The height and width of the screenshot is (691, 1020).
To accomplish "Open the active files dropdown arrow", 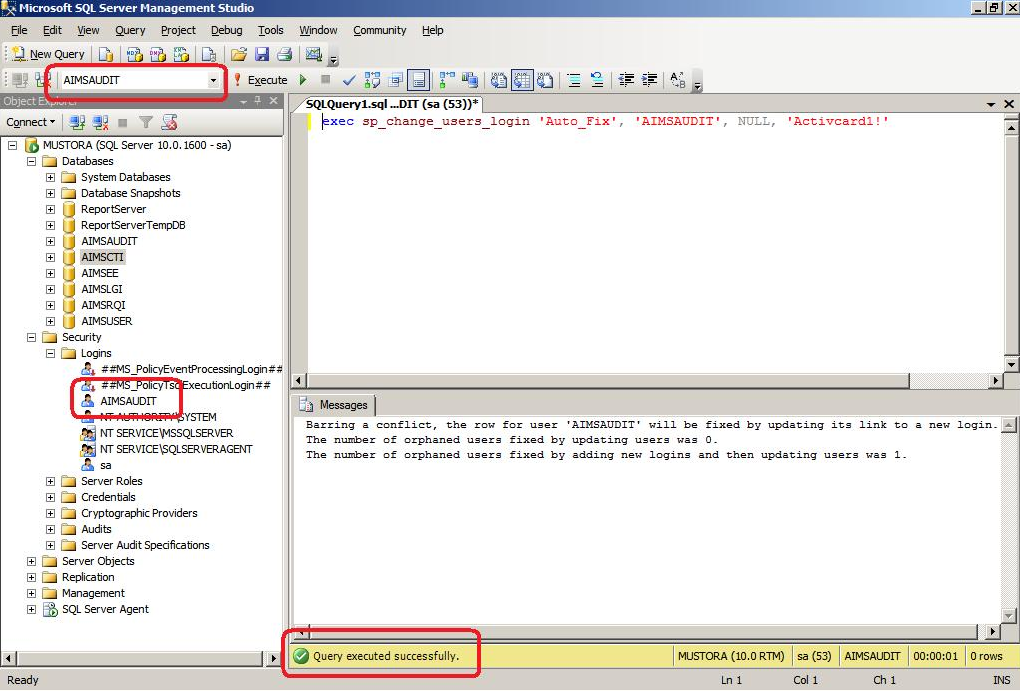I will click(x=991, y=104).
